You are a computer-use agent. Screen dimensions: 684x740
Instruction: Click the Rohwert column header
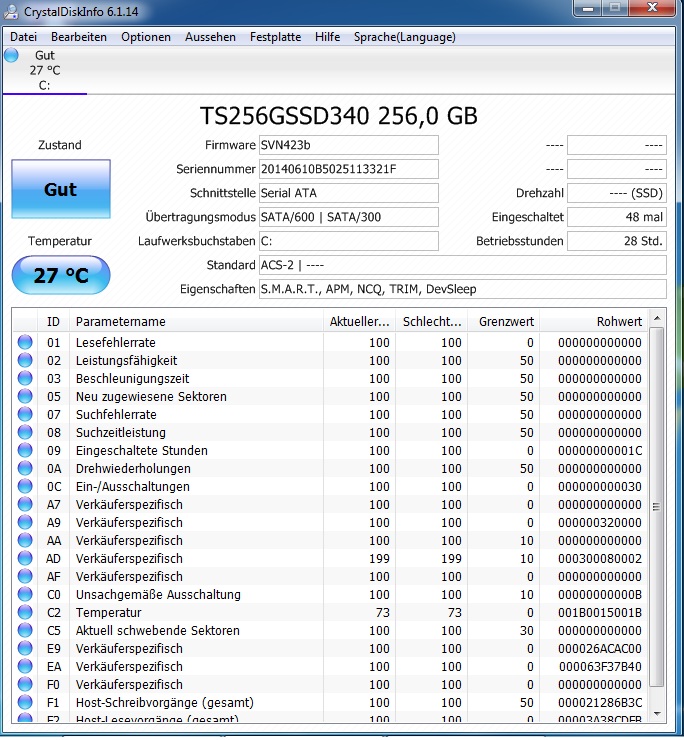click(x=593, y=321)
